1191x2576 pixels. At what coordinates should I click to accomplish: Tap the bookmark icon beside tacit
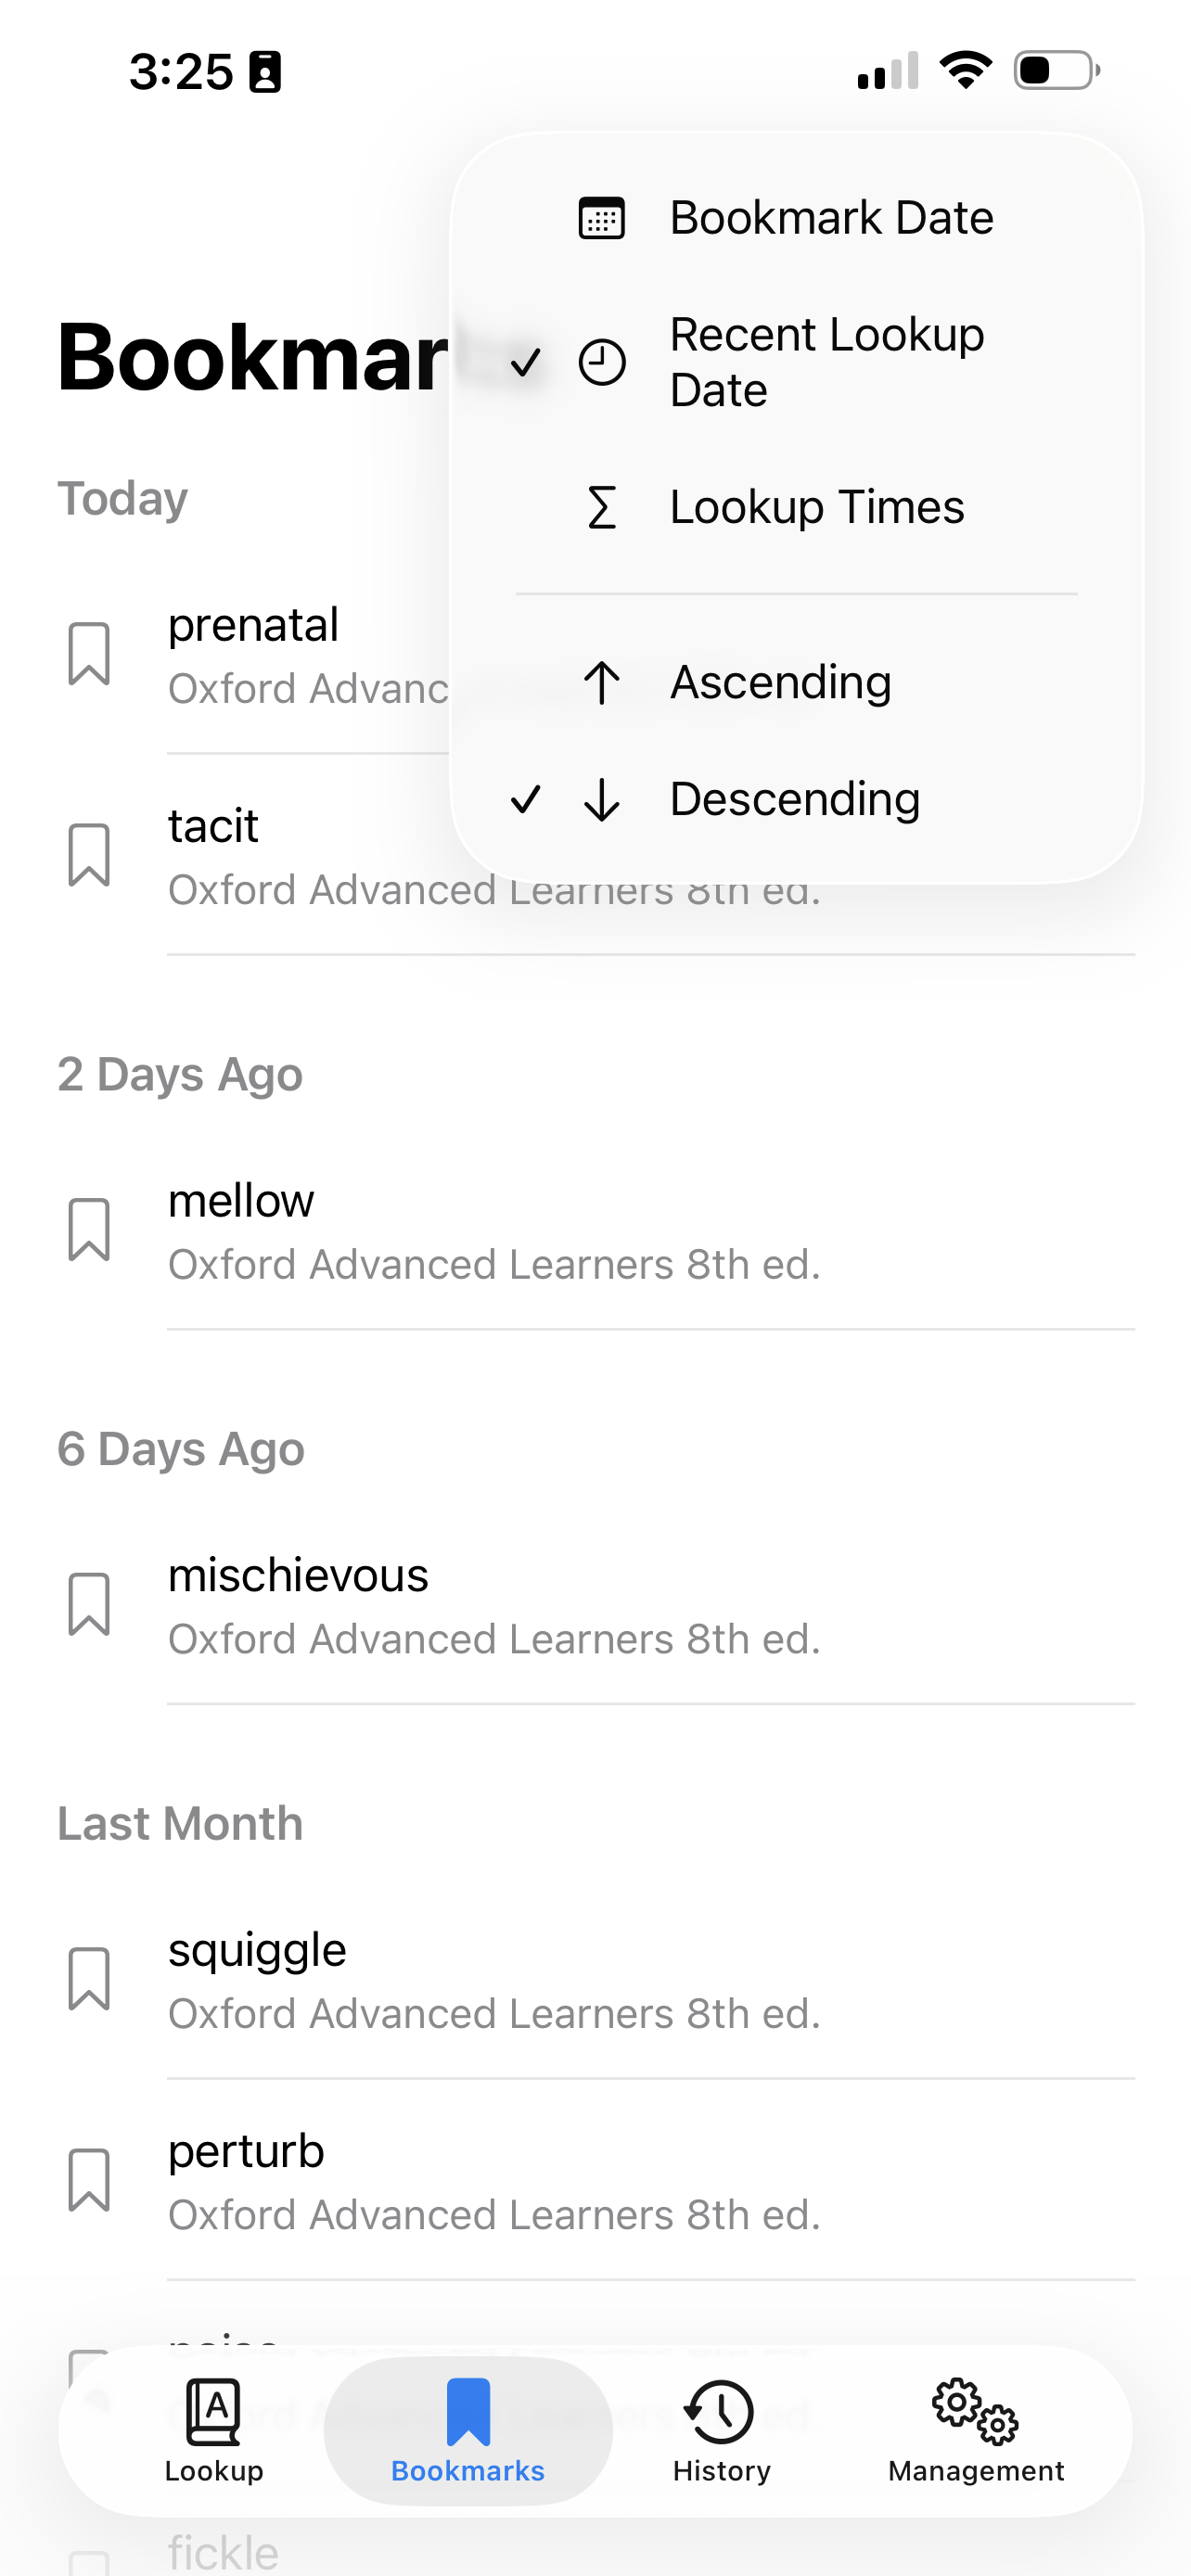(89, 855)
